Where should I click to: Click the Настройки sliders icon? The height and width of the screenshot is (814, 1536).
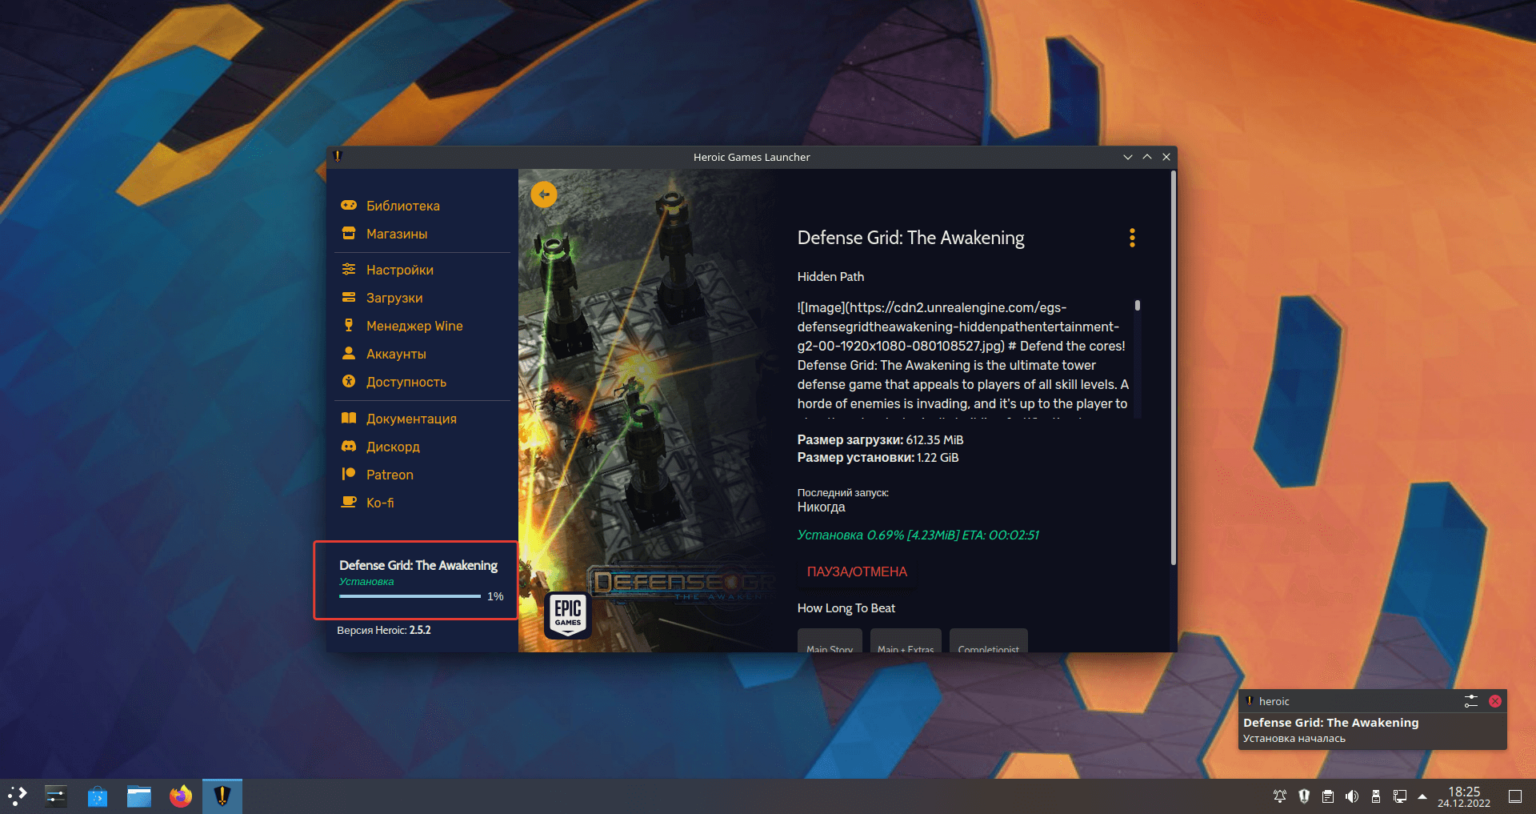click(x=349, y=270)
